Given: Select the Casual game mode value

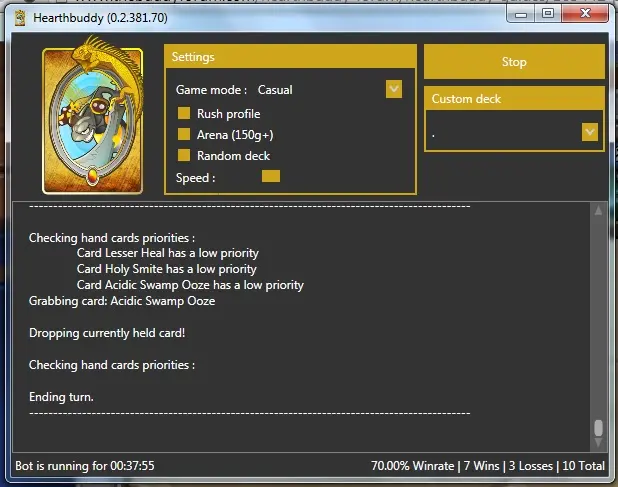Looking at the screenshot, I should [x=275, y=90].
